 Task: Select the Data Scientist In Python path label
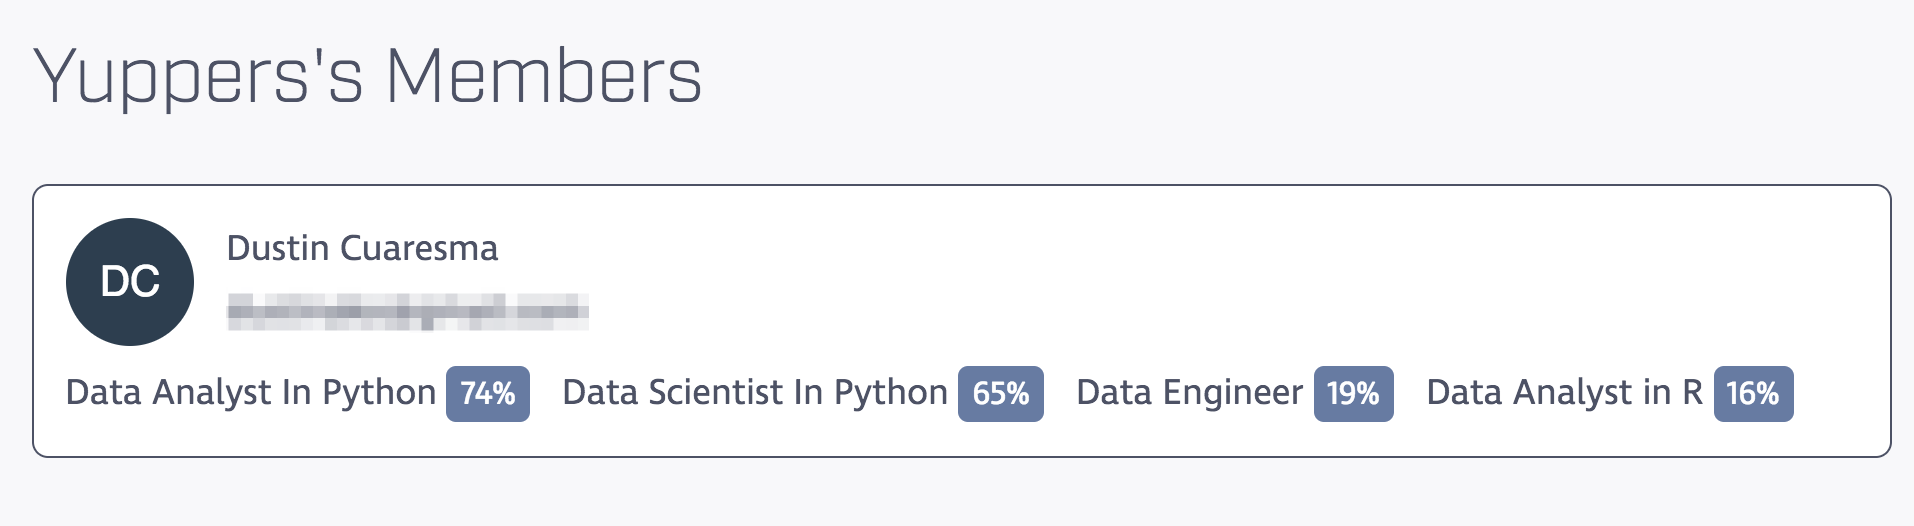coord(755,393)
